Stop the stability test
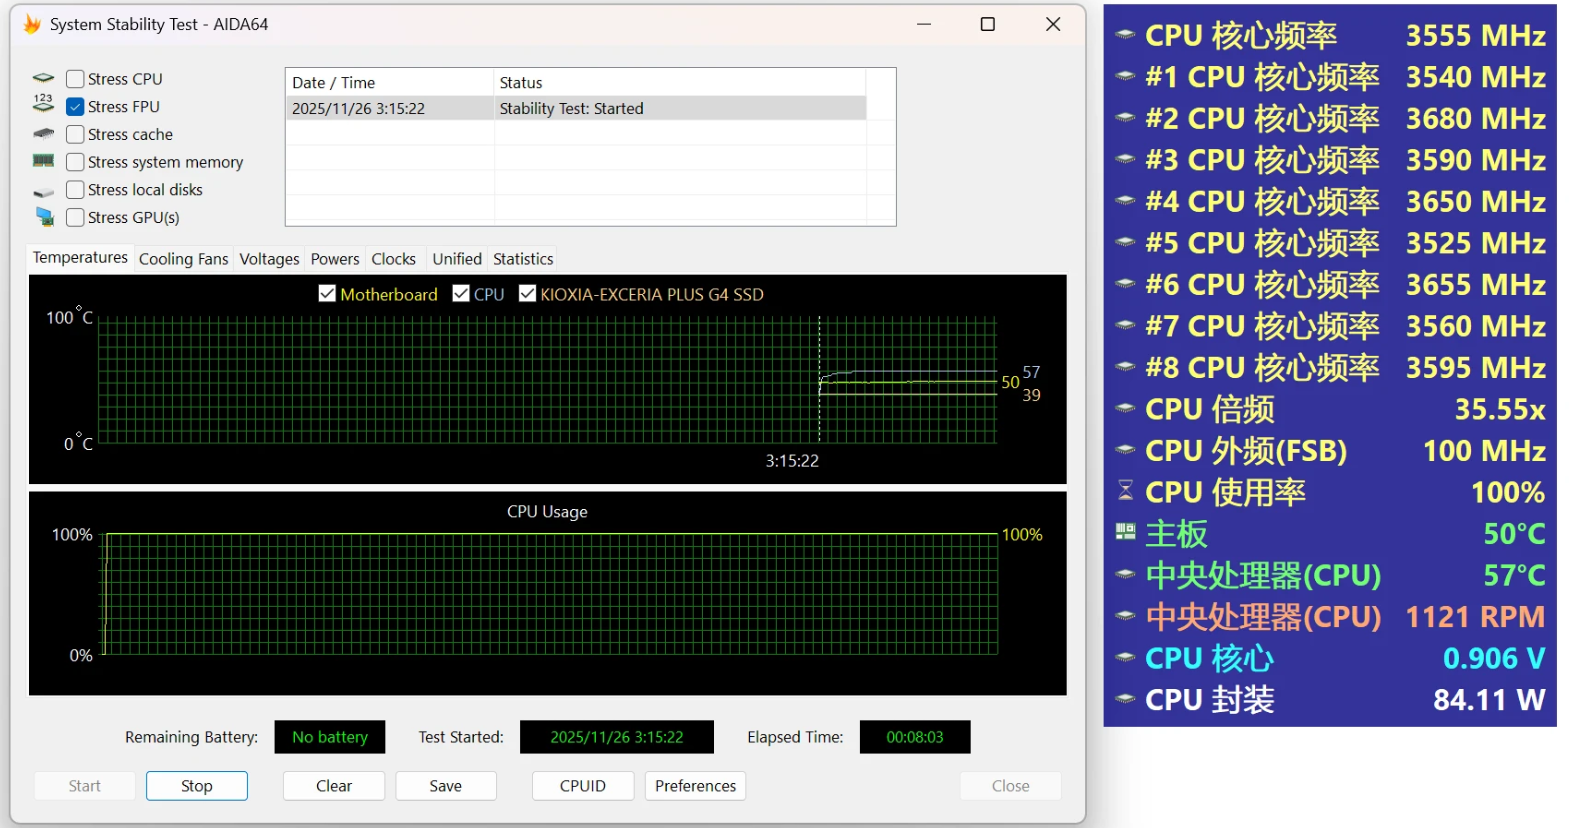1569x828 pixels. coord(197,786)
